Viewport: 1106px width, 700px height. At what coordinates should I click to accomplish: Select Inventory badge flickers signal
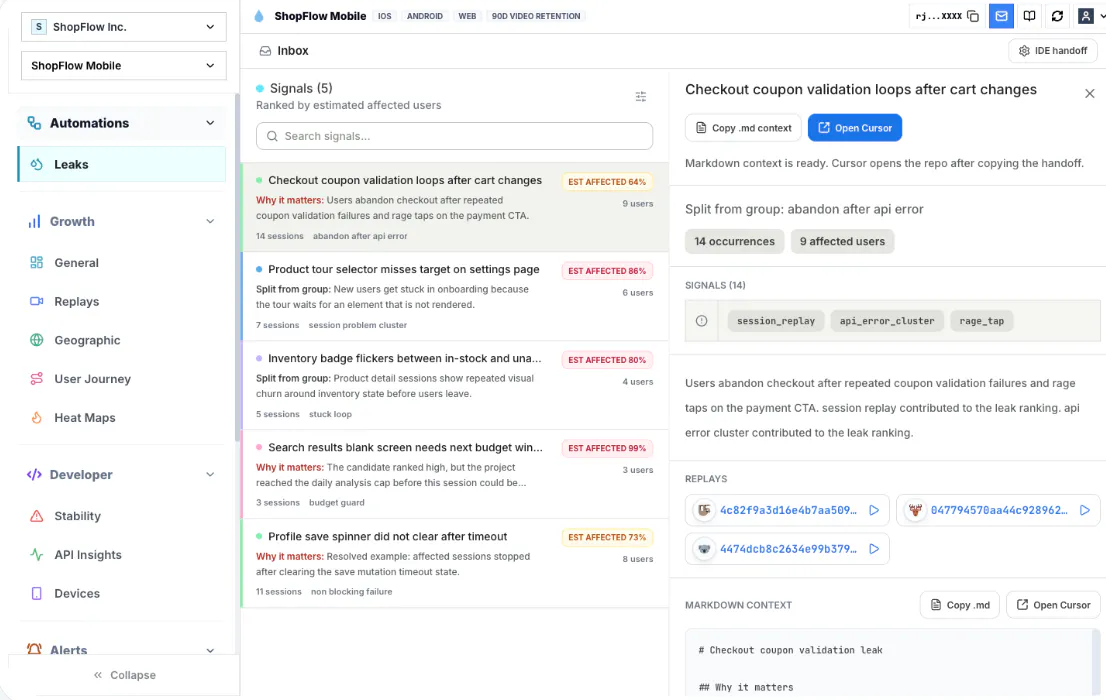[455, 385]
